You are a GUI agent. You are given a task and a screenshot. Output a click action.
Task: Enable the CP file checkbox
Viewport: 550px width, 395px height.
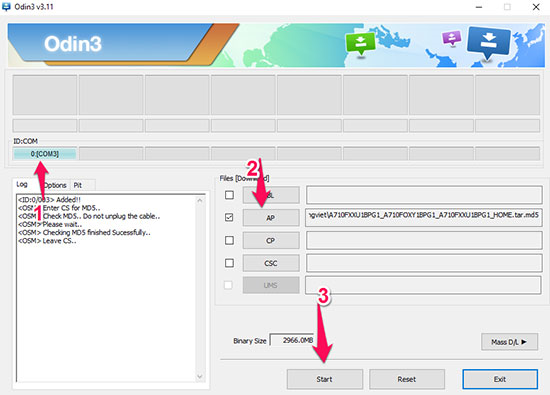click(229, 240)
